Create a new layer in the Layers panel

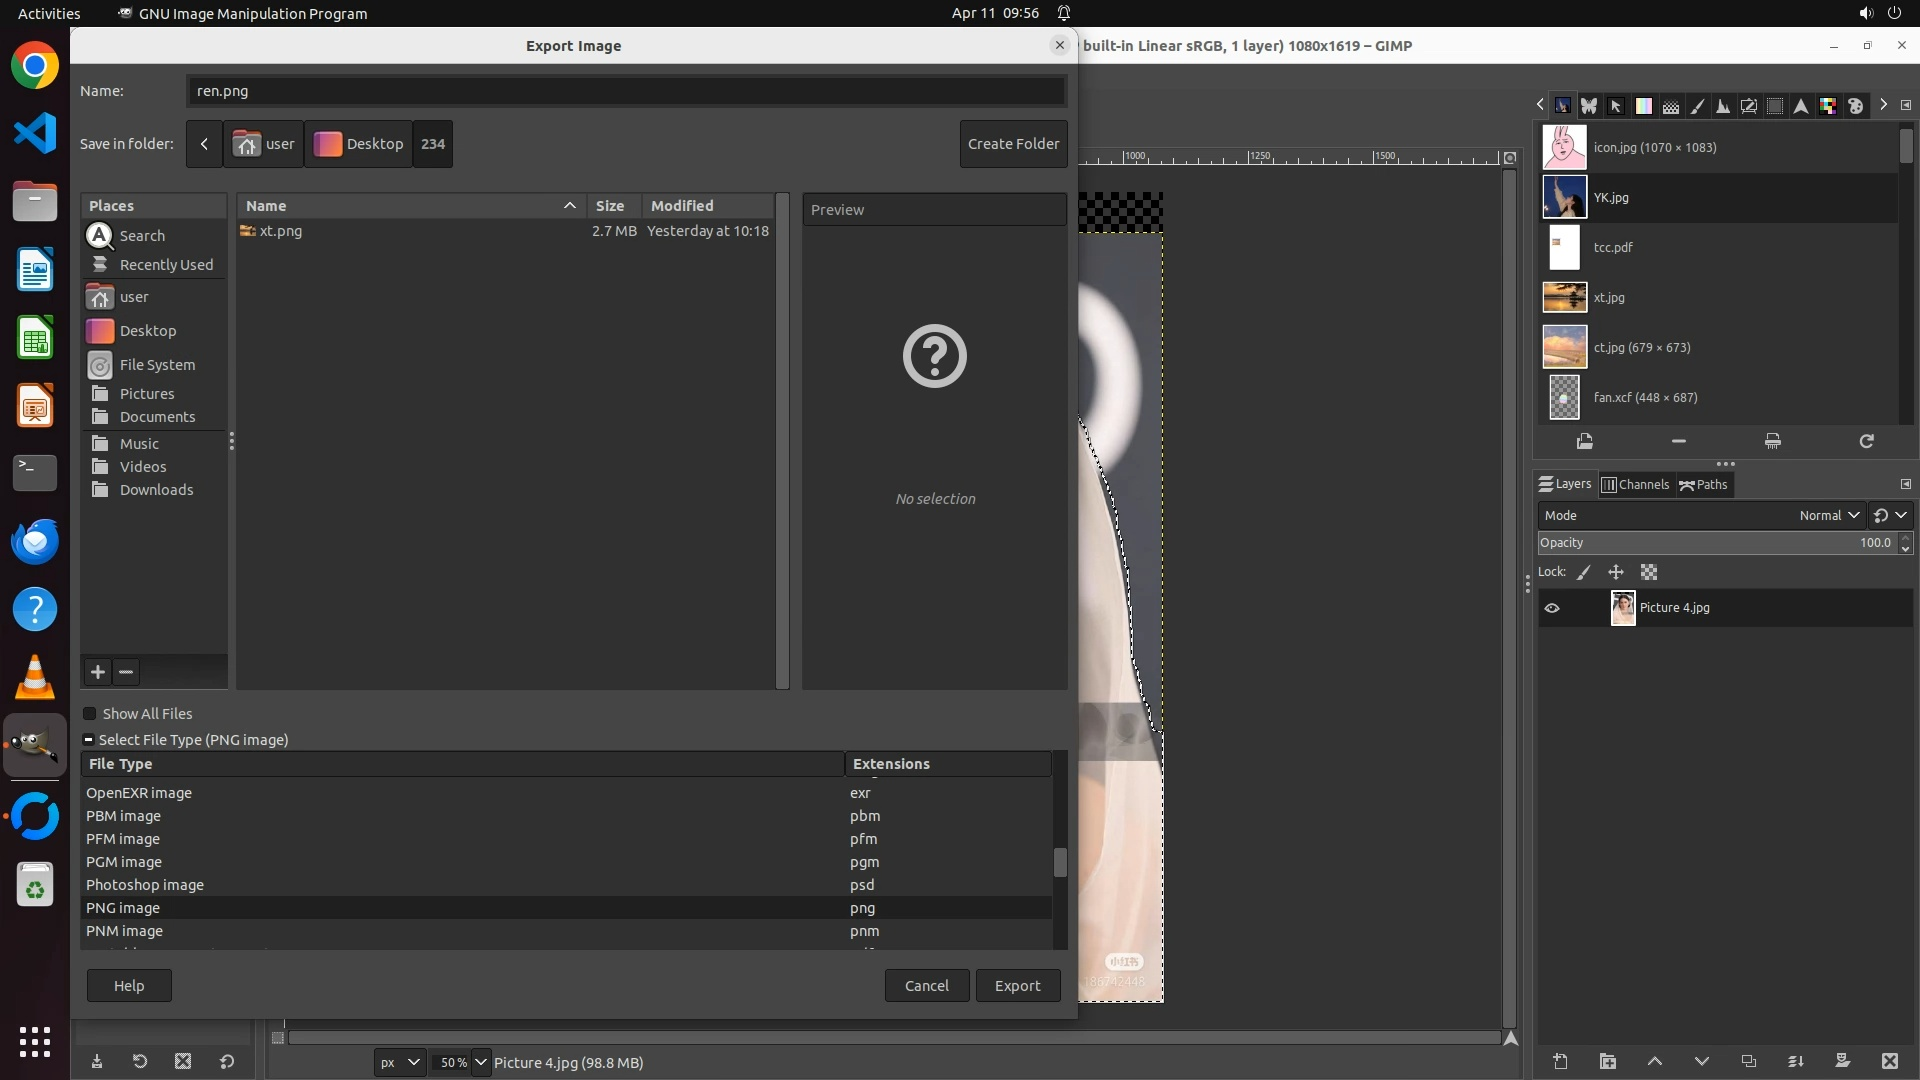(x=1560, y=1061)
